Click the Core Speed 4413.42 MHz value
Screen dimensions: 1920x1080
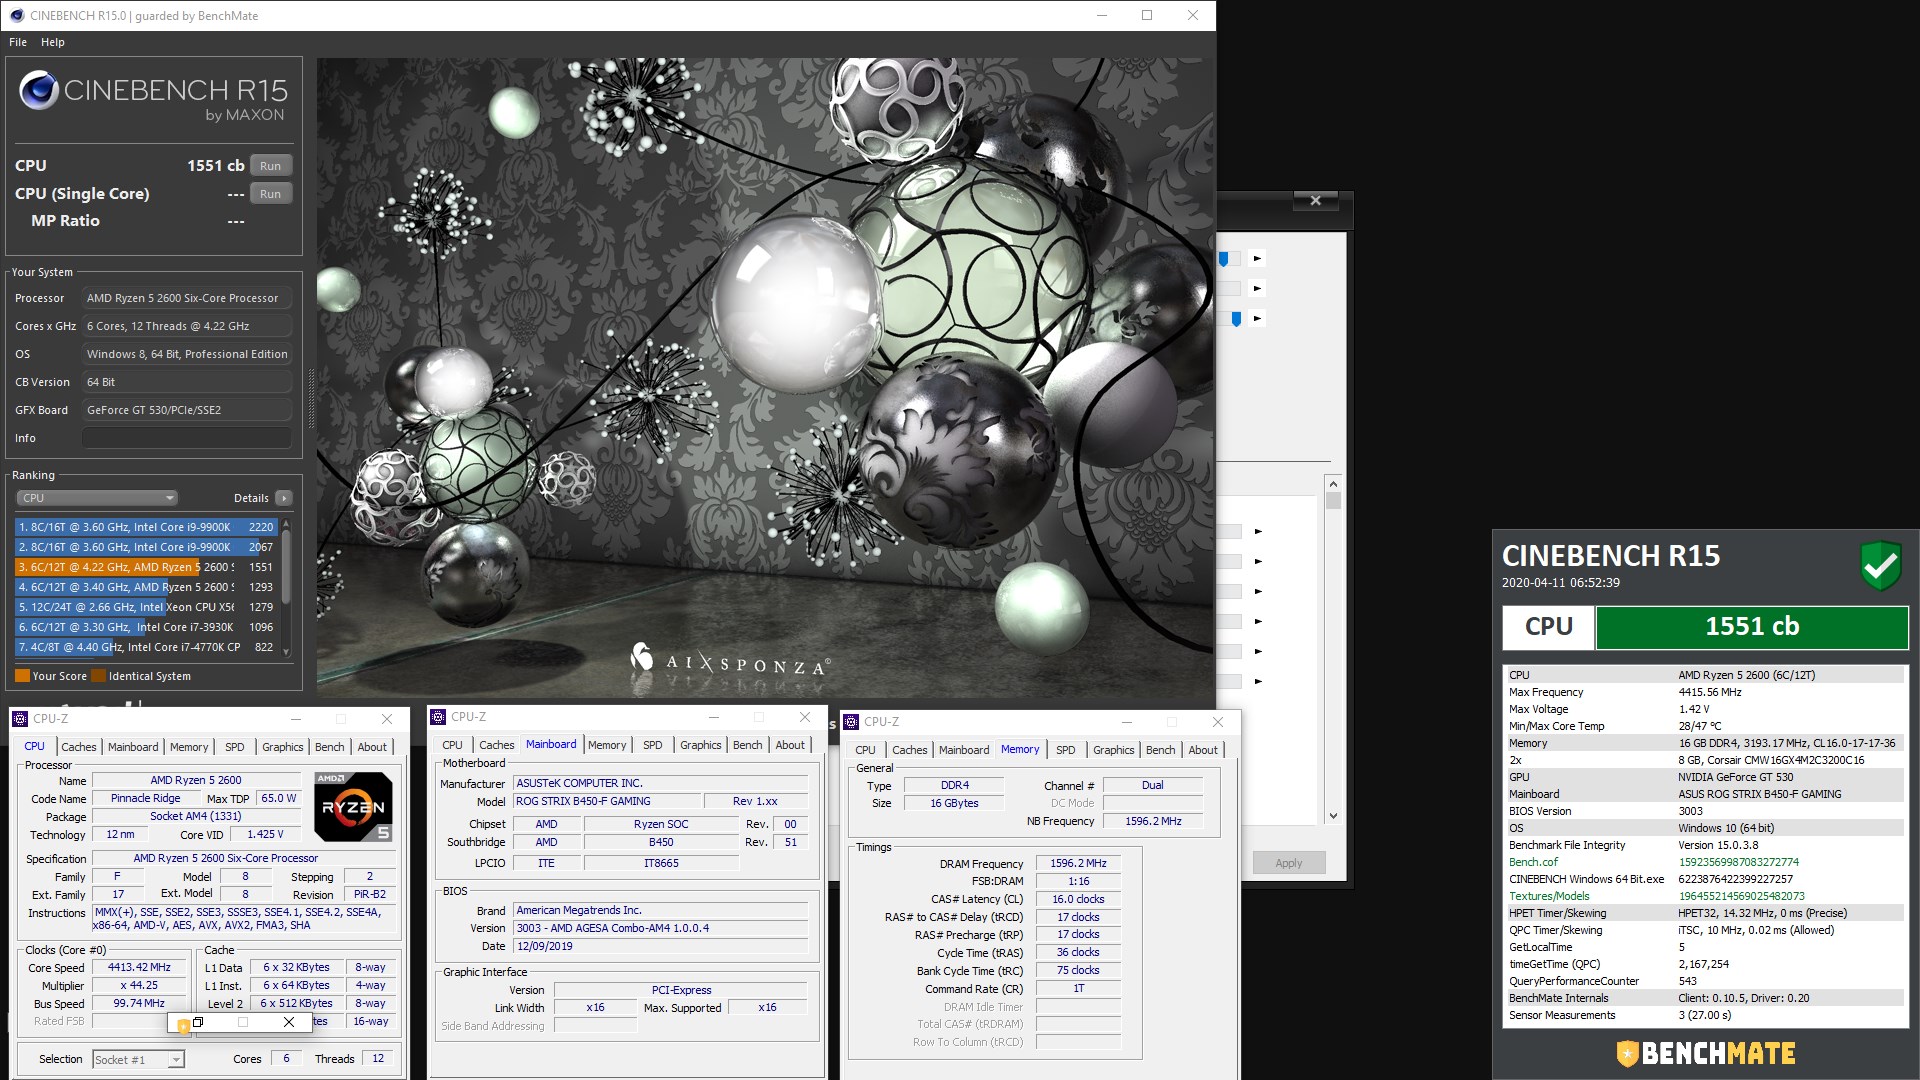click(x=140, y=967)
